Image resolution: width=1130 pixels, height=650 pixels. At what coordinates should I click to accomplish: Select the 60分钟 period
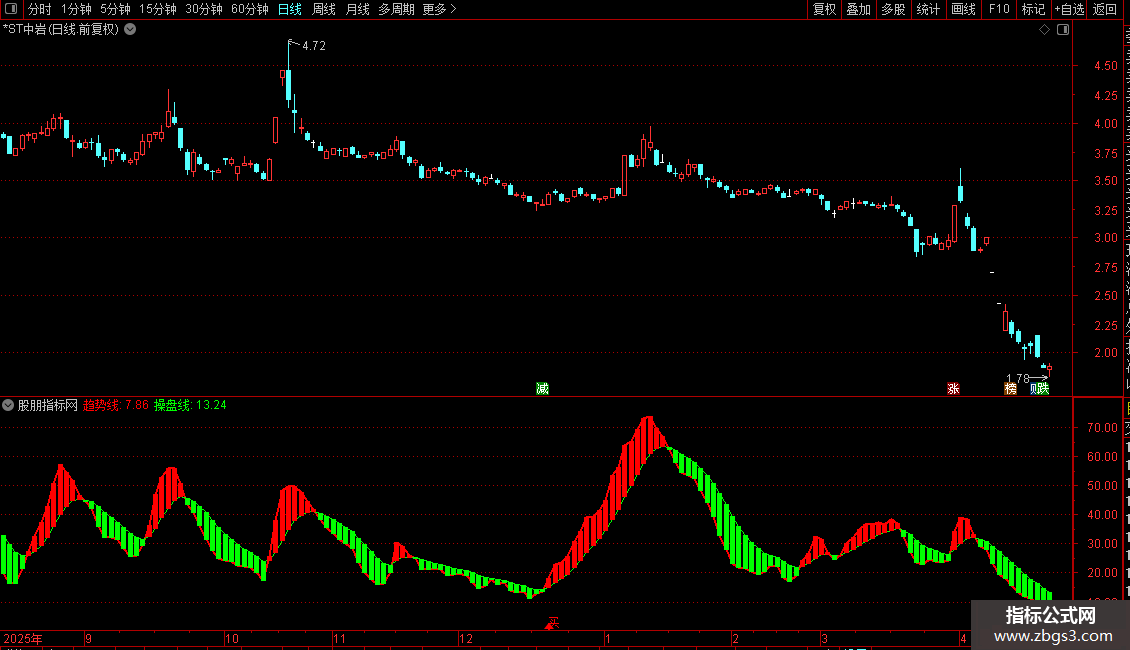click(x=250, y=9)
